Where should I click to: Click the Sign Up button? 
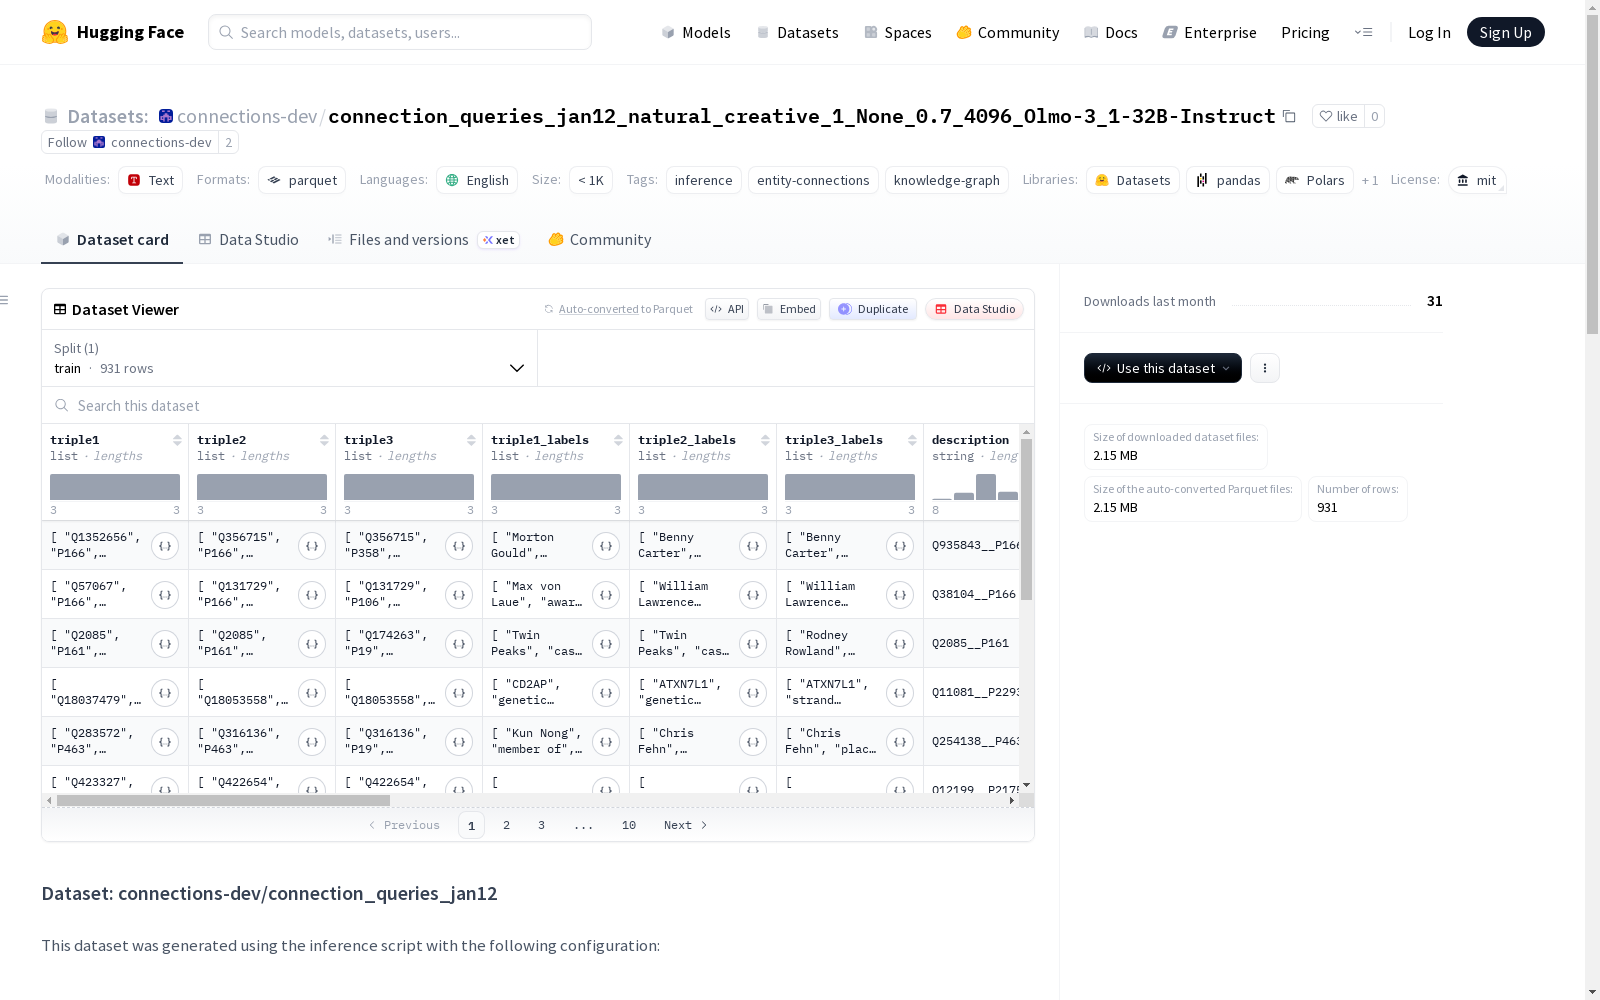point(1506,32)
